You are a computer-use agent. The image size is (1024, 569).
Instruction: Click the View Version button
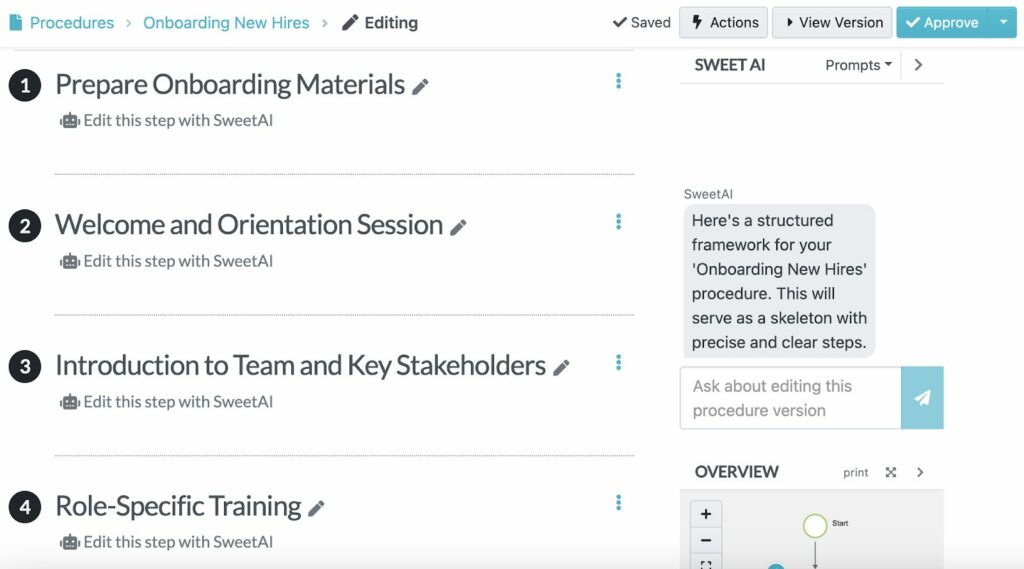tap(831, 22)
